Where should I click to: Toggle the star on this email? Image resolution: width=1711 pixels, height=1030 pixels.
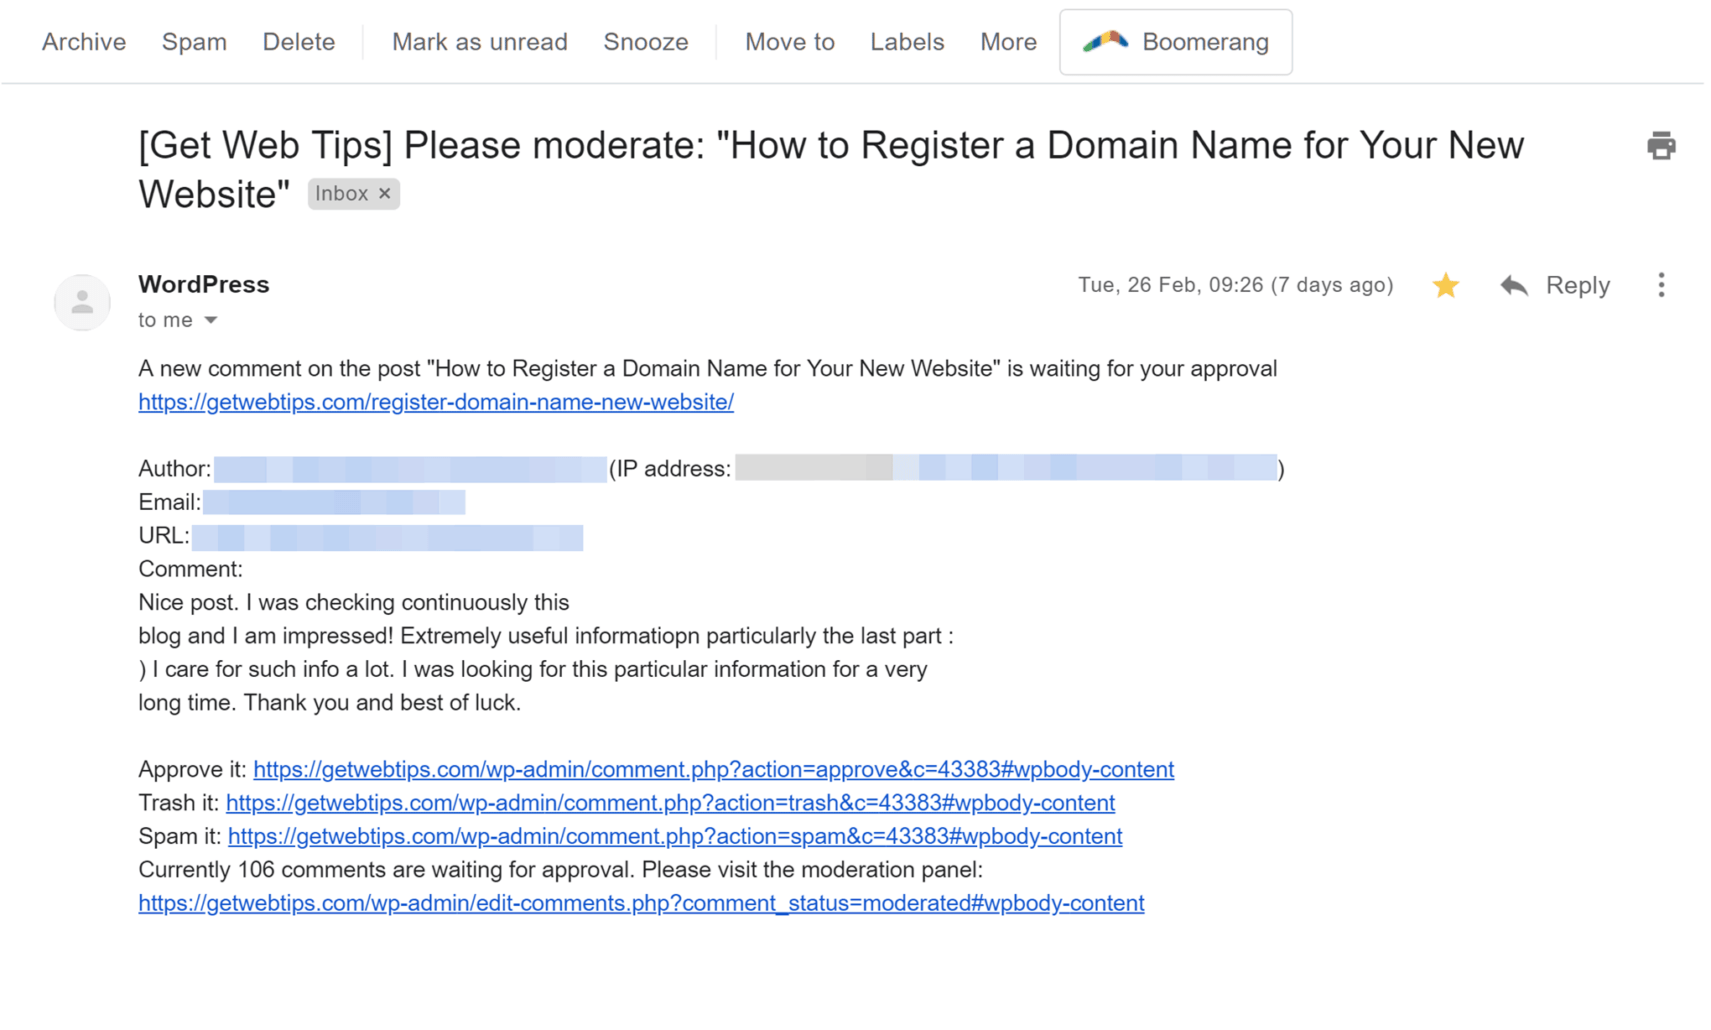1445,285
